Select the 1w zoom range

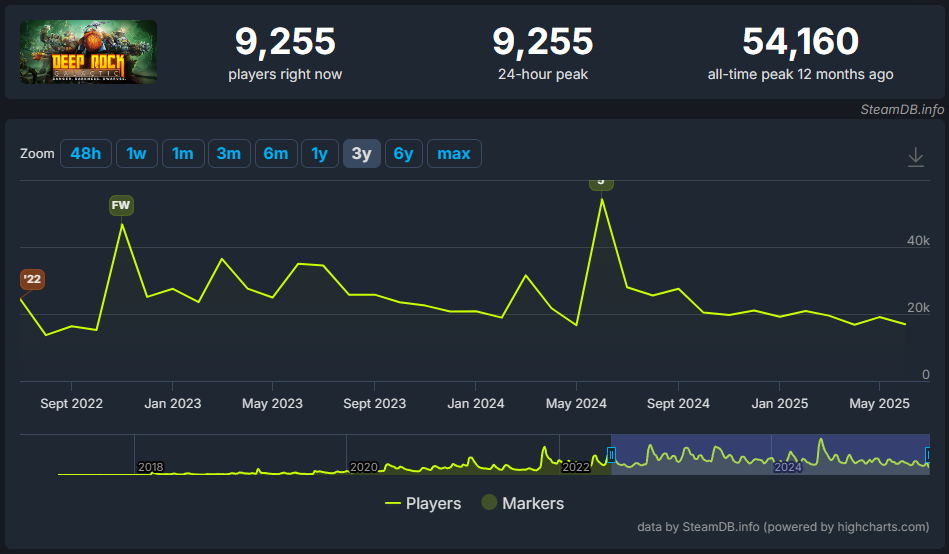[137, 154]
